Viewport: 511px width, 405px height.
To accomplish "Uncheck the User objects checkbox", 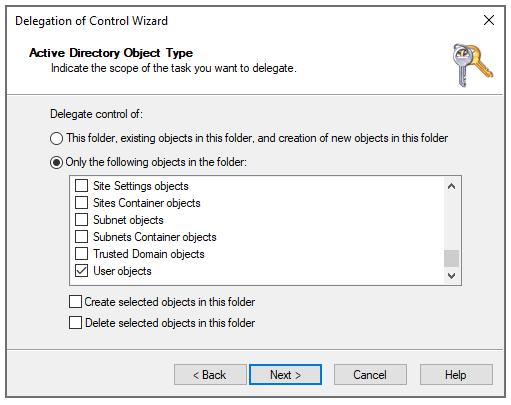I will point(81,271).
